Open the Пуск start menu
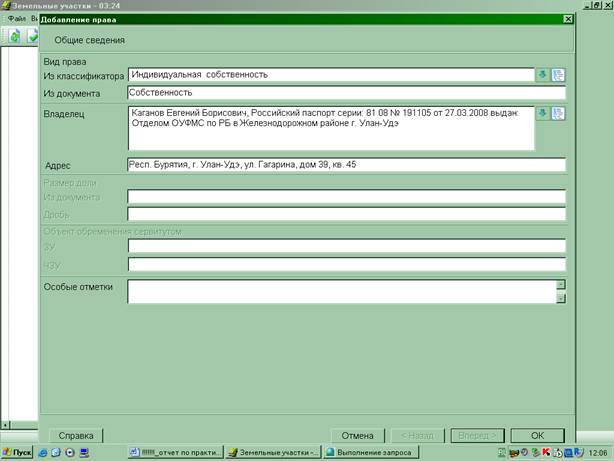The height and width of the screenshot is (461, 614). [17, 452]
